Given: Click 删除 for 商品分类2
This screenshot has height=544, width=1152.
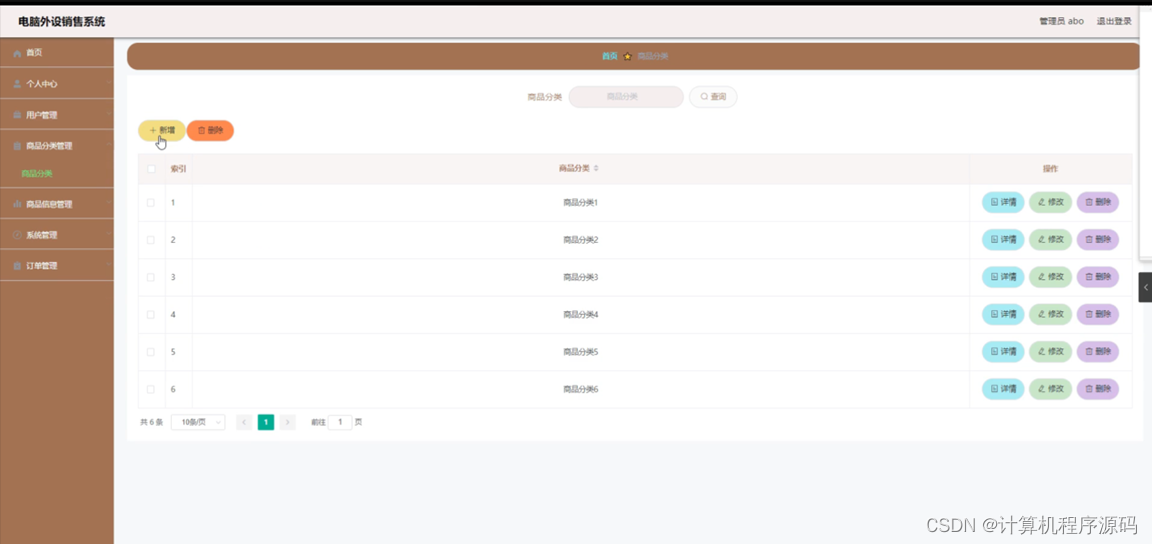Looking at the screenshot, I should 1098,240.
